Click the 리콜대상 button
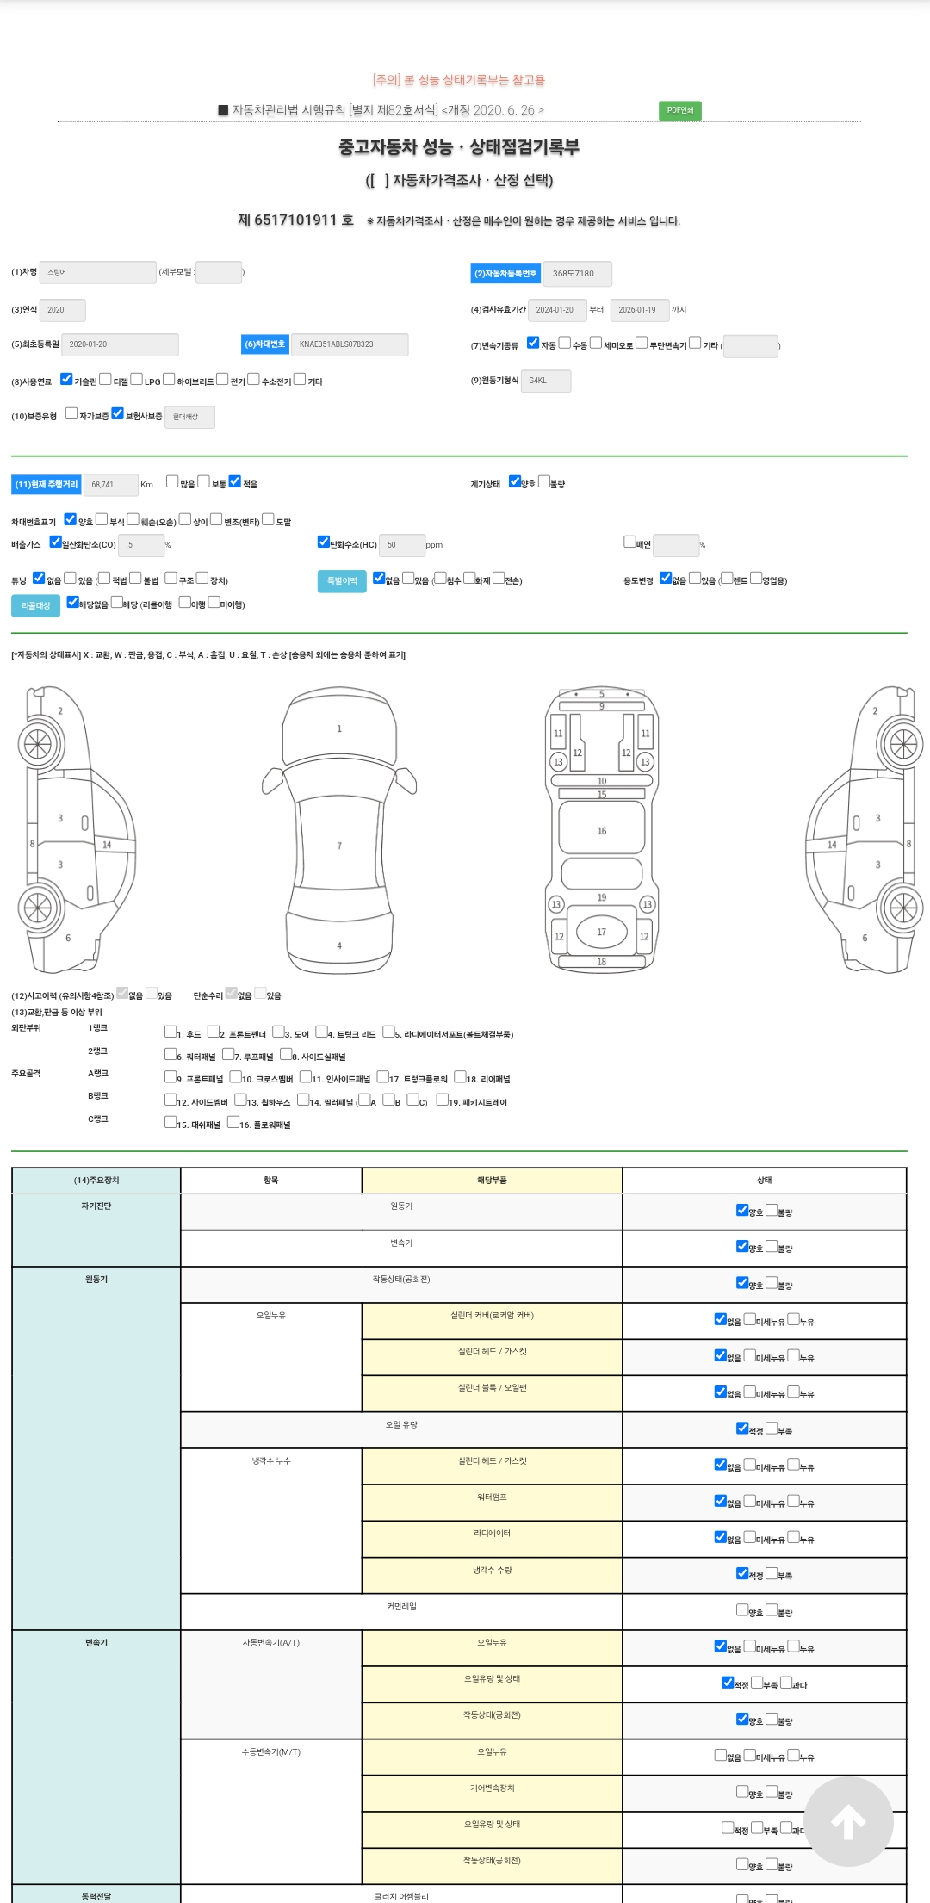Screen dimensions: 930x1903 click(x=36, y=605)
